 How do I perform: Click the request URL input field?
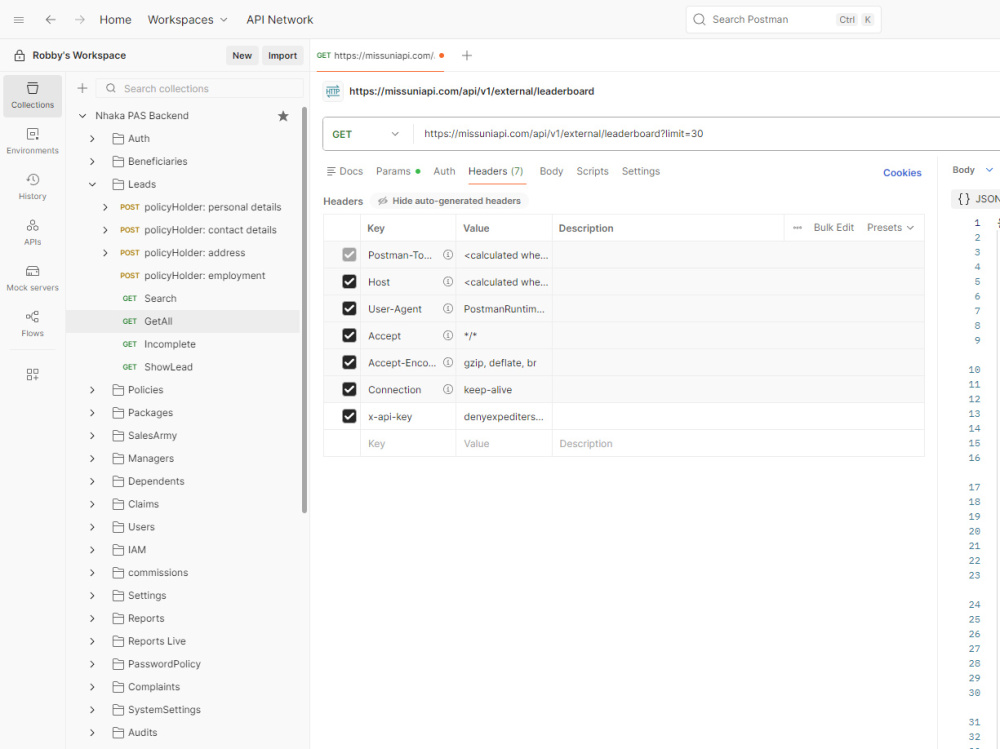(707, 134)
